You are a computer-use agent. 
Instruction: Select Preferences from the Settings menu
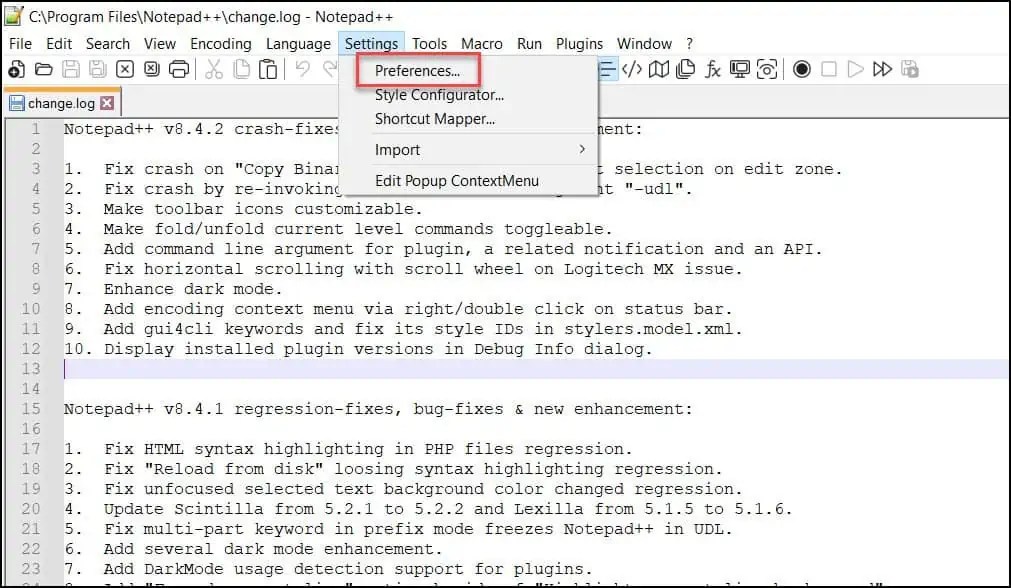coord(419,71)
